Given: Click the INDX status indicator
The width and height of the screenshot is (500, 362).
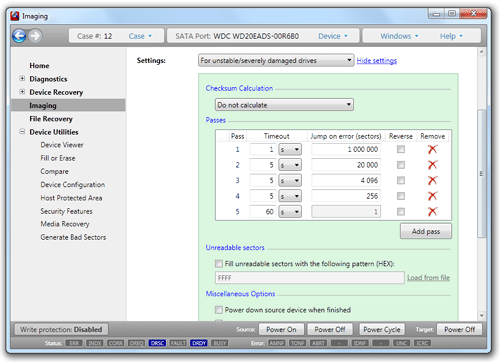Looking at the screenshot, I should [95, 343].
